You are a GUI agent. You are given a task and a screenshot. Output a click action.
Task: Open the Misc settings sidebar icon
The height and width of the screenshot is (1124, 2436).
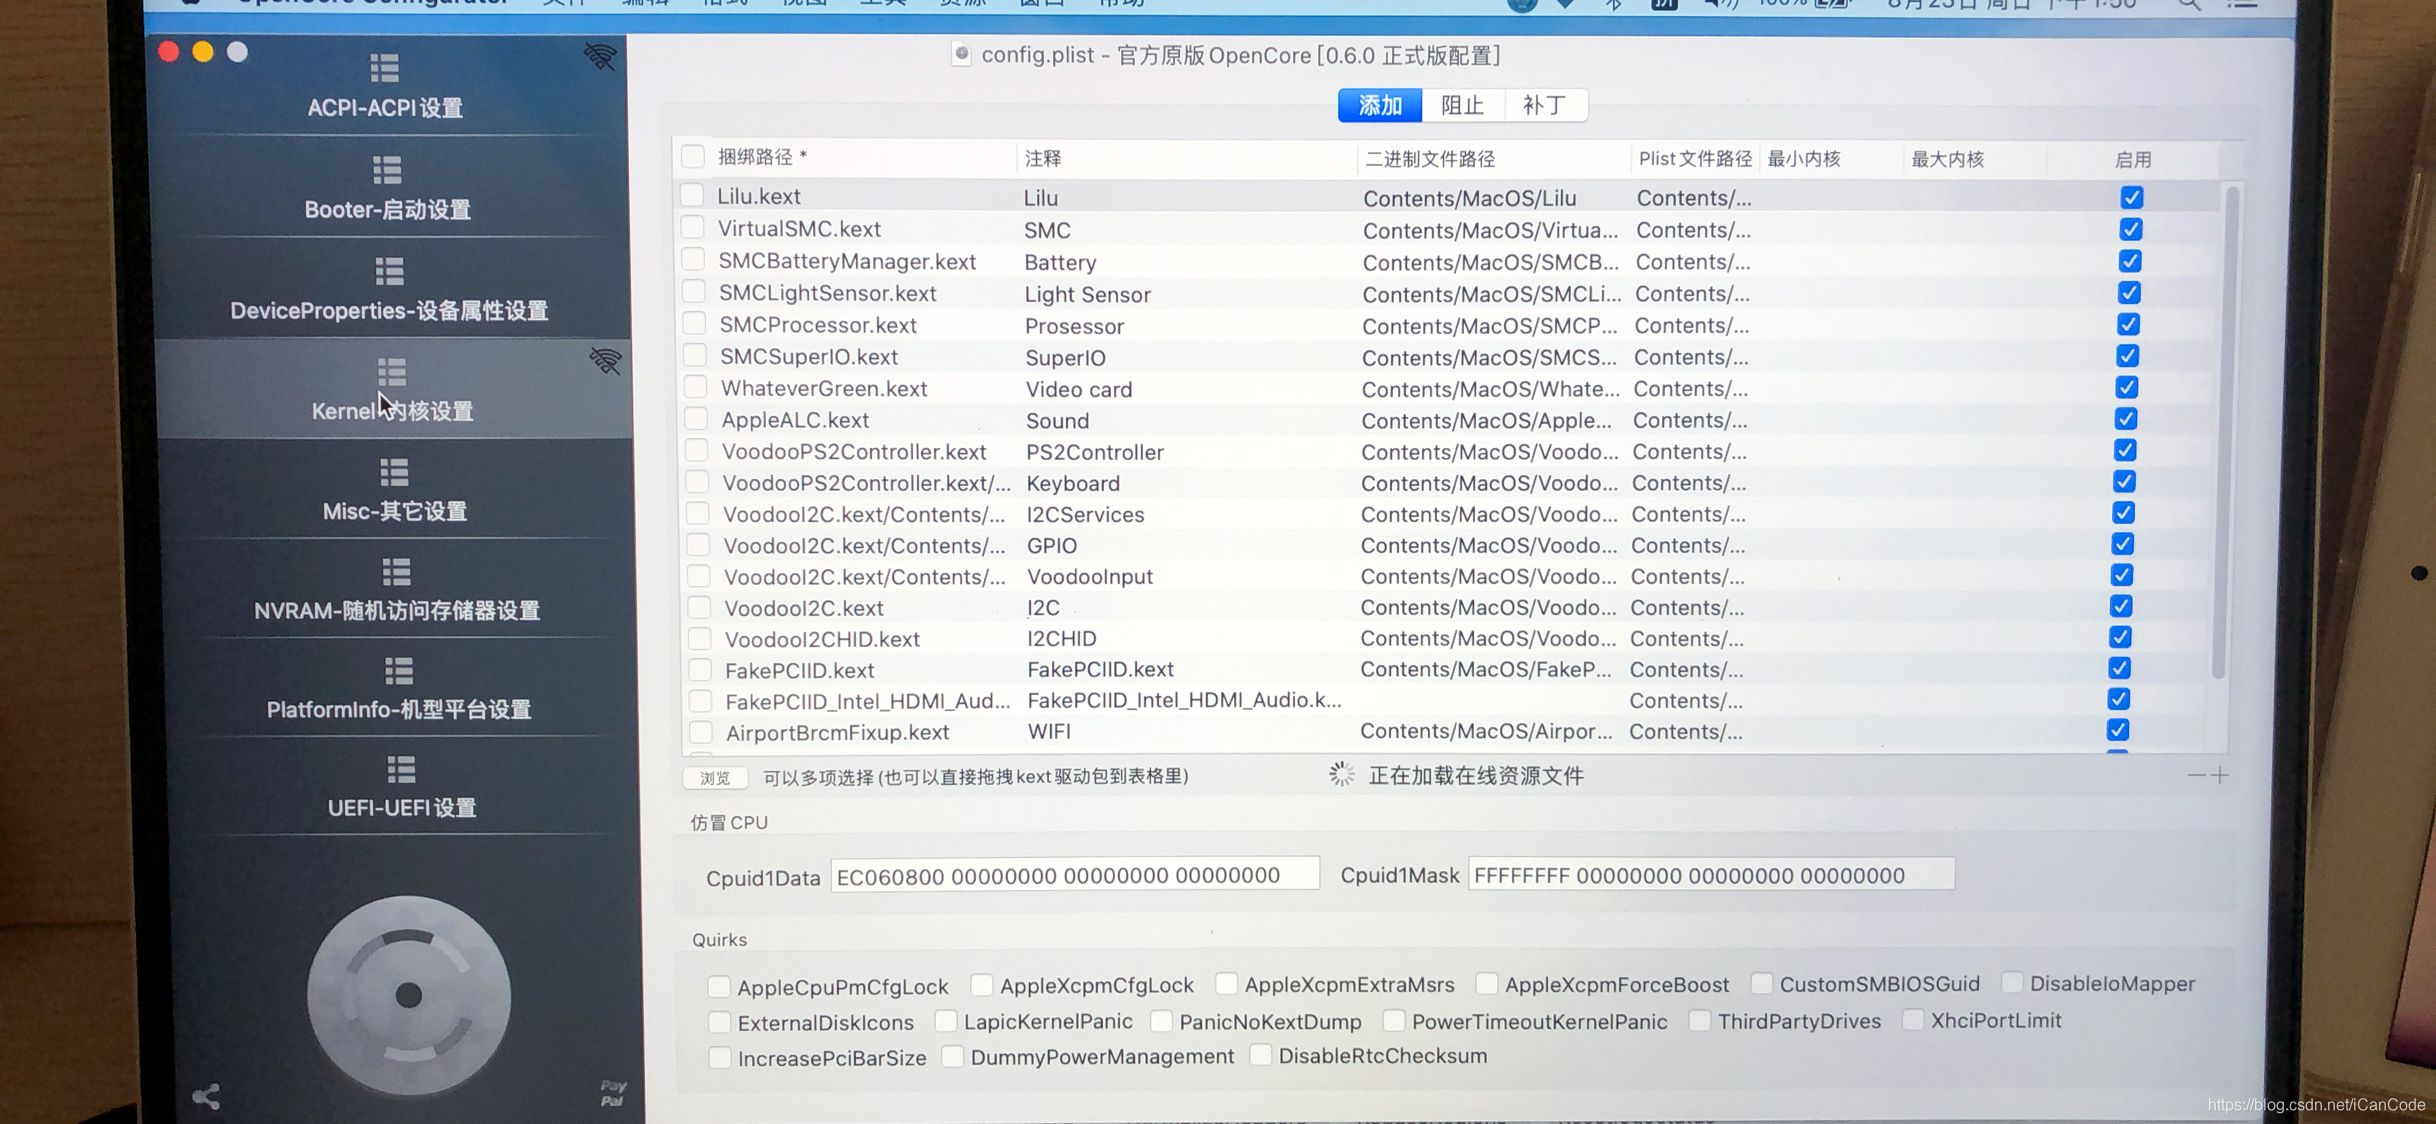[394, 472]
